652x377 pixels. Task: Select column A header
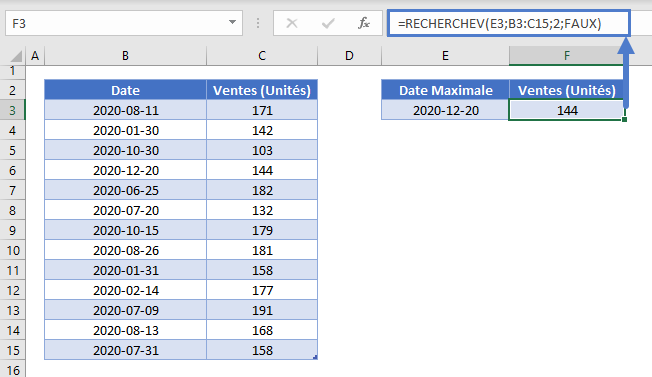(35, 56)
